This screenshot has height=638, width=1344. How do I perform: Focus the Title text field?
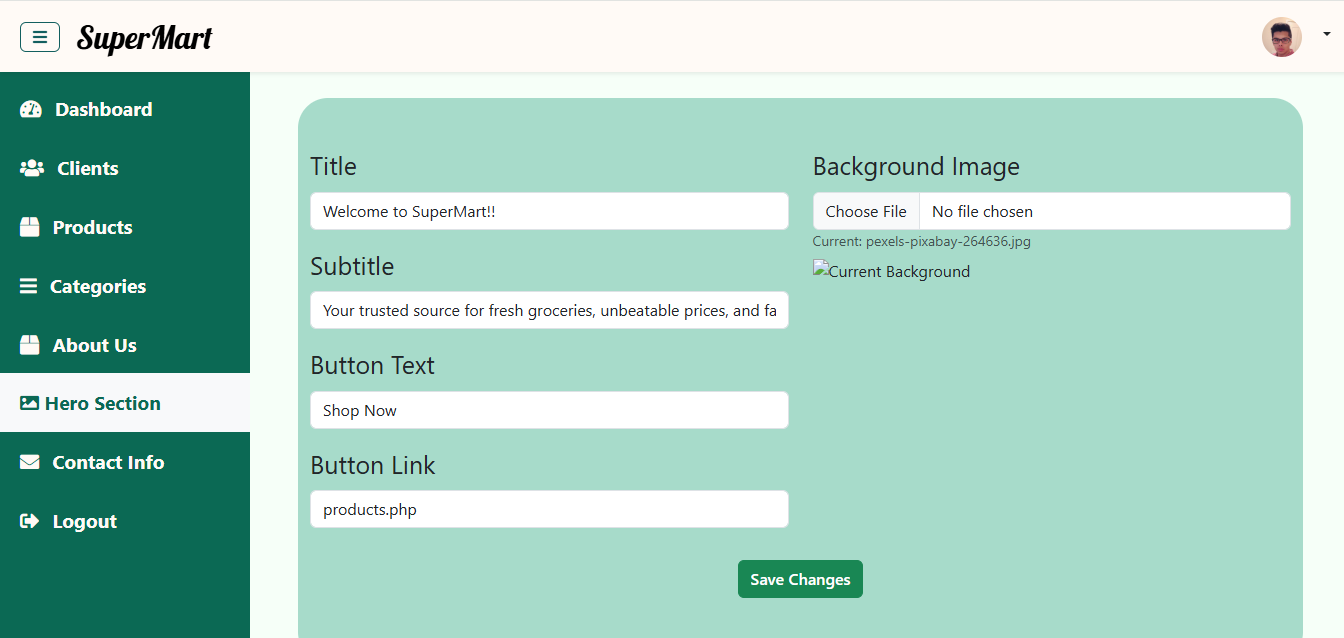pos(549,212)
